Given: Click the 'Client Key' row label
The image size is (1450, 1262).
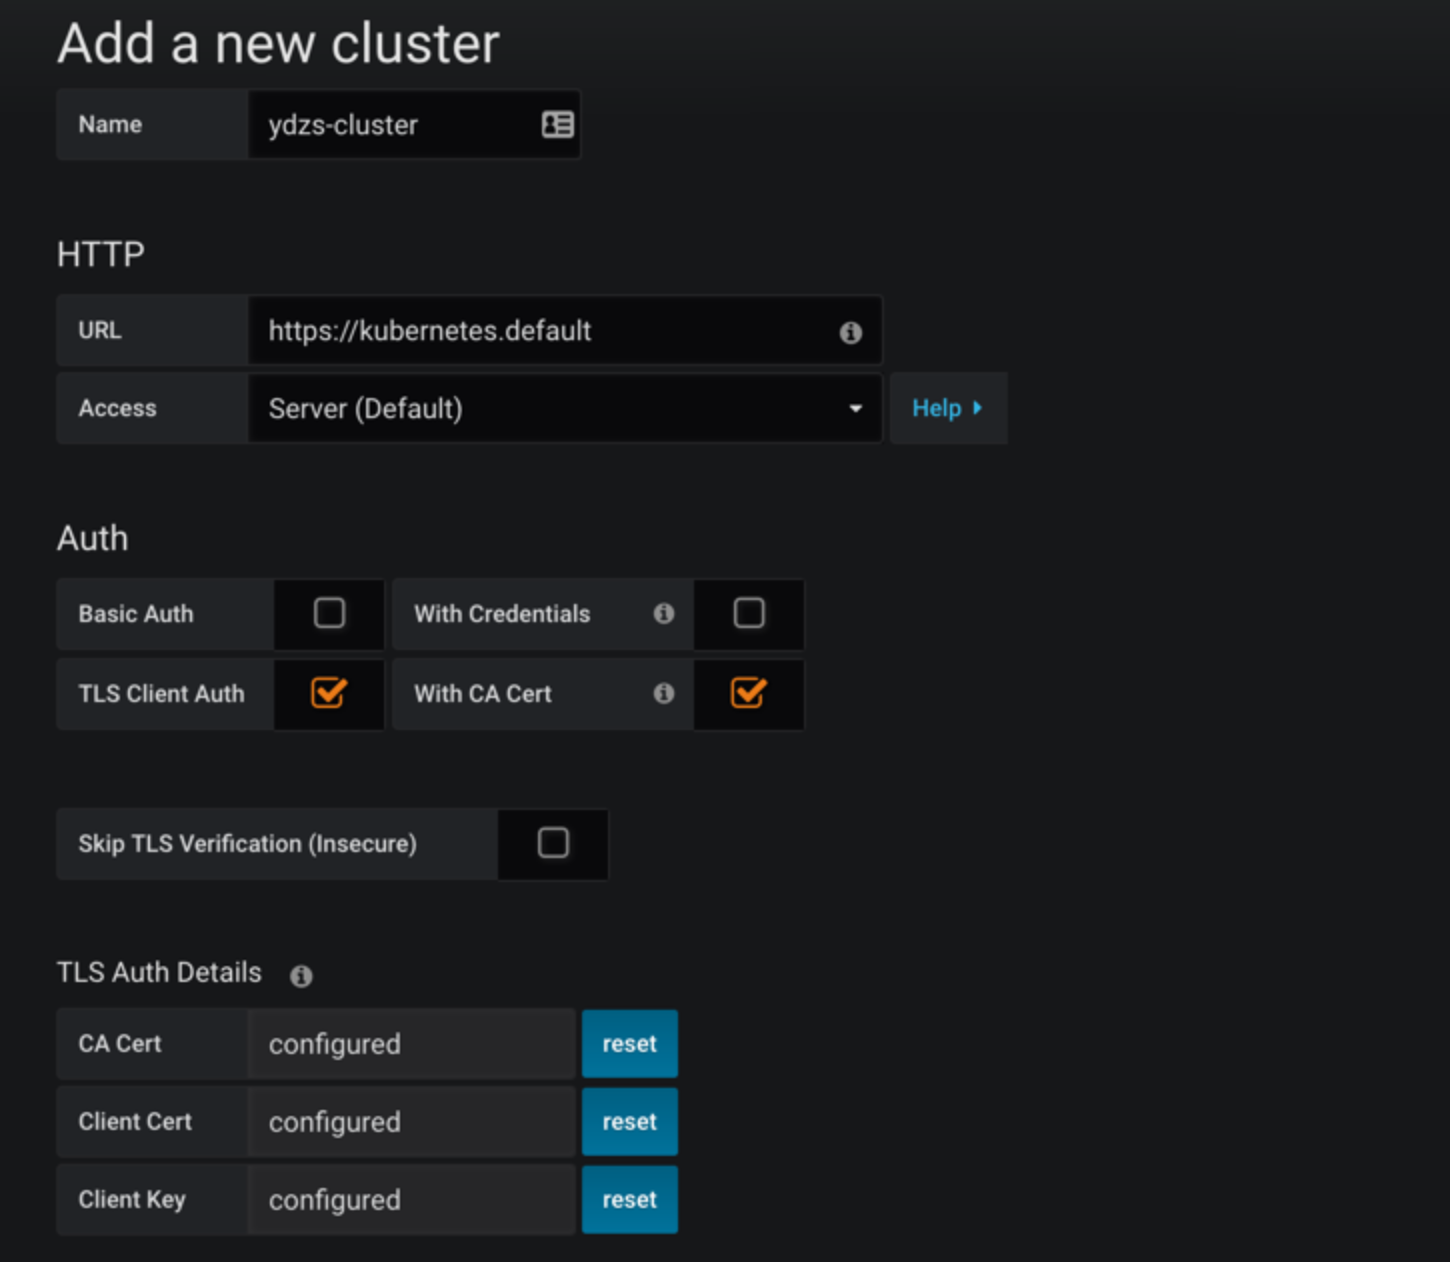Looking at the screenshot, I should coord(132,1199).
